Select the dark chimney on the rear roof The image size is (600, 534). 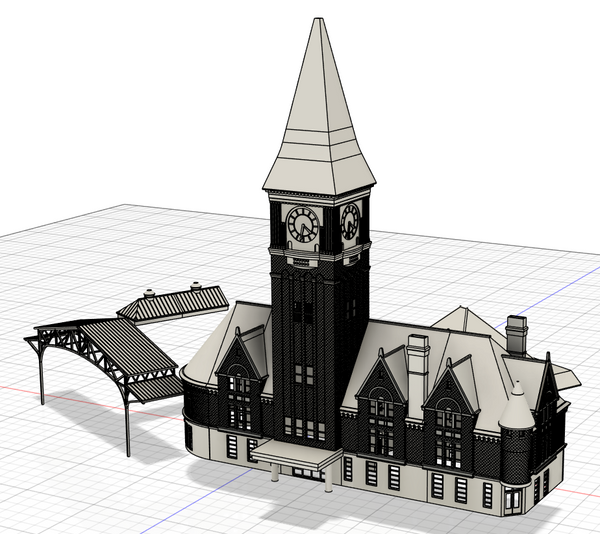coord(517,335)
